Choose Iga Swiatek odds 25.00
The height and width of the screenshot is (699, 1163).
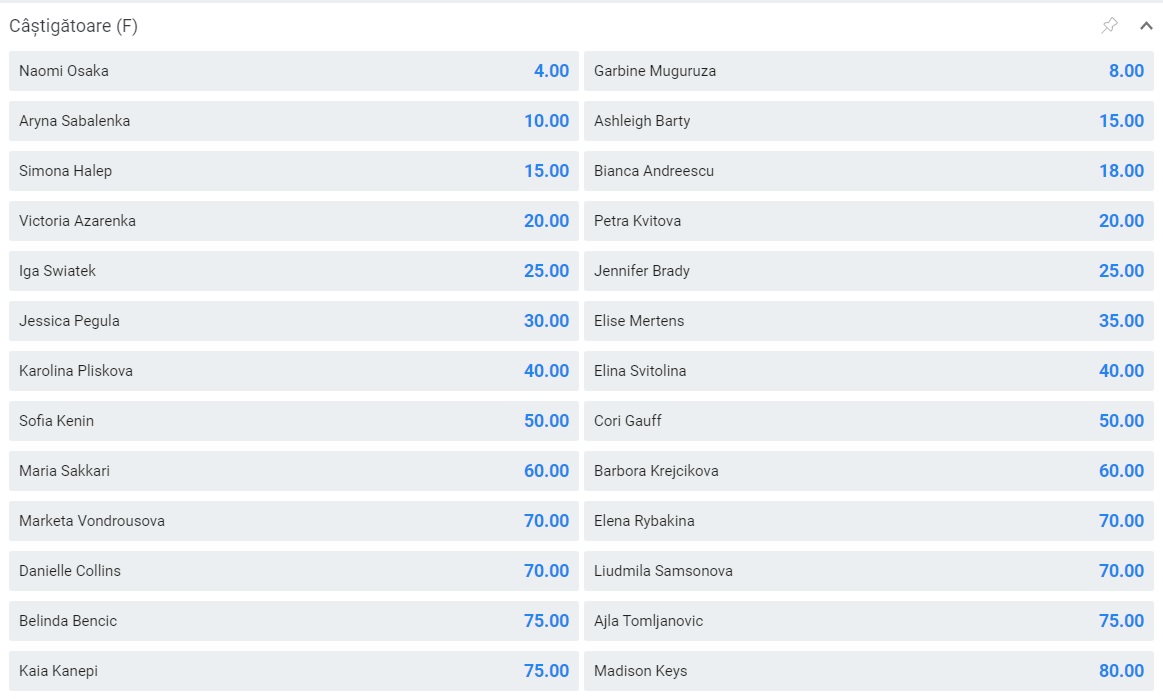293,271
